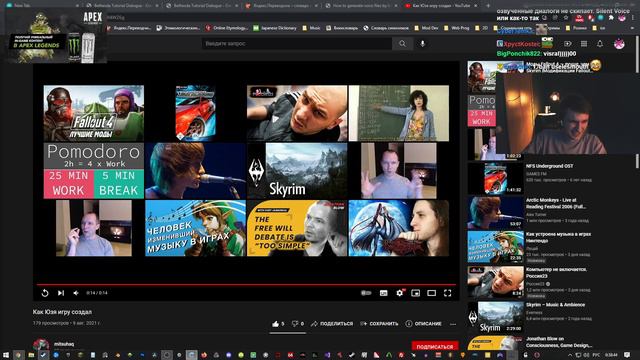Open the player settings gear
The image size is (640, 360).
pyautogui.click(x=400, y=293)
